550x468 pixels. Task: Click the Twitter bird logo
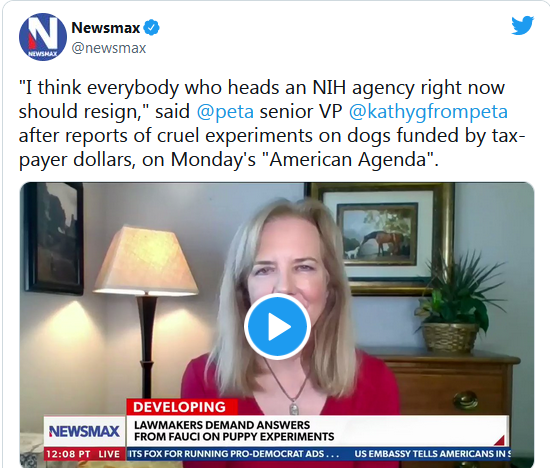tap(522, 25)
